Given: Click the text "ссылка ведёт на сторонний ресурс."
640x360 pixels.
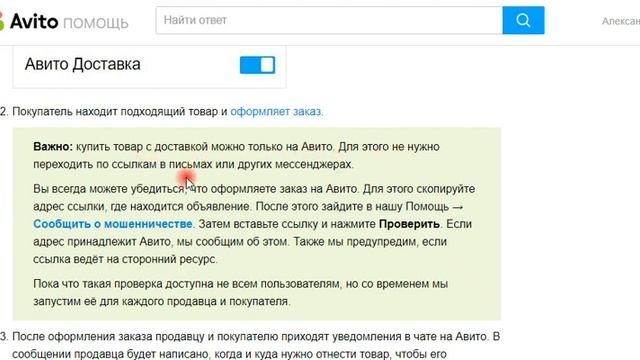Looking at the screenshot, I should 125,259.
